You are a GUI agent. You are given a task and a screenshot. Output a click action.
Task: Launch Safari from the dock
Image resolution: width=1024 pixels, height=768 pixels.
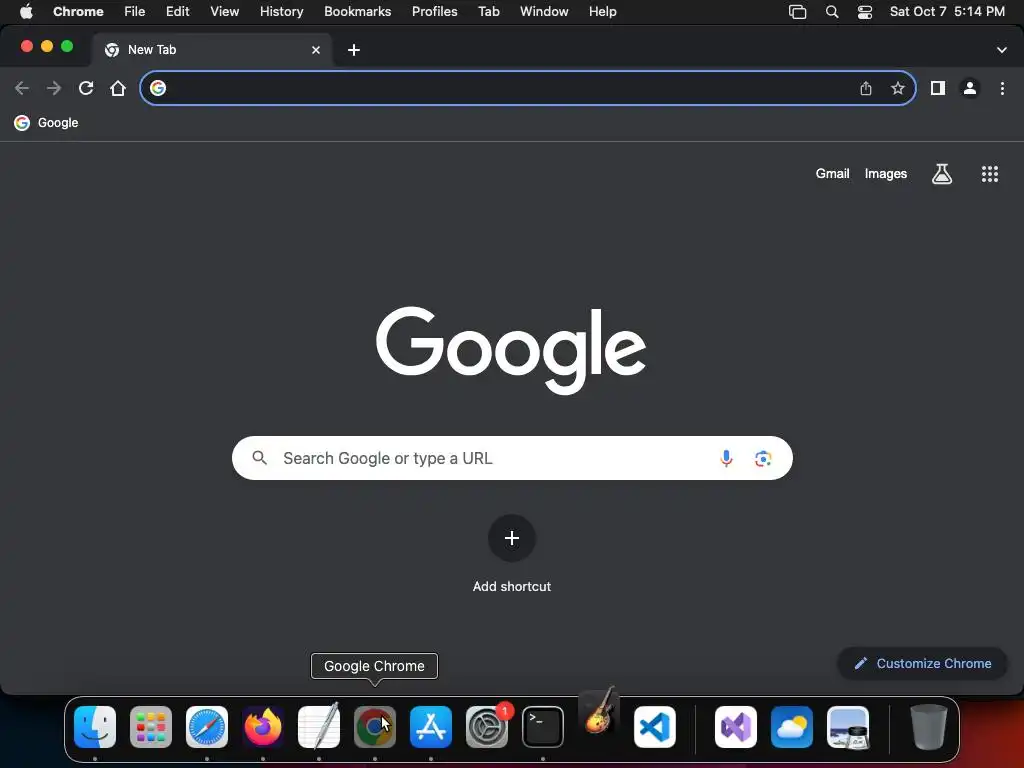(x=207, y=727)
